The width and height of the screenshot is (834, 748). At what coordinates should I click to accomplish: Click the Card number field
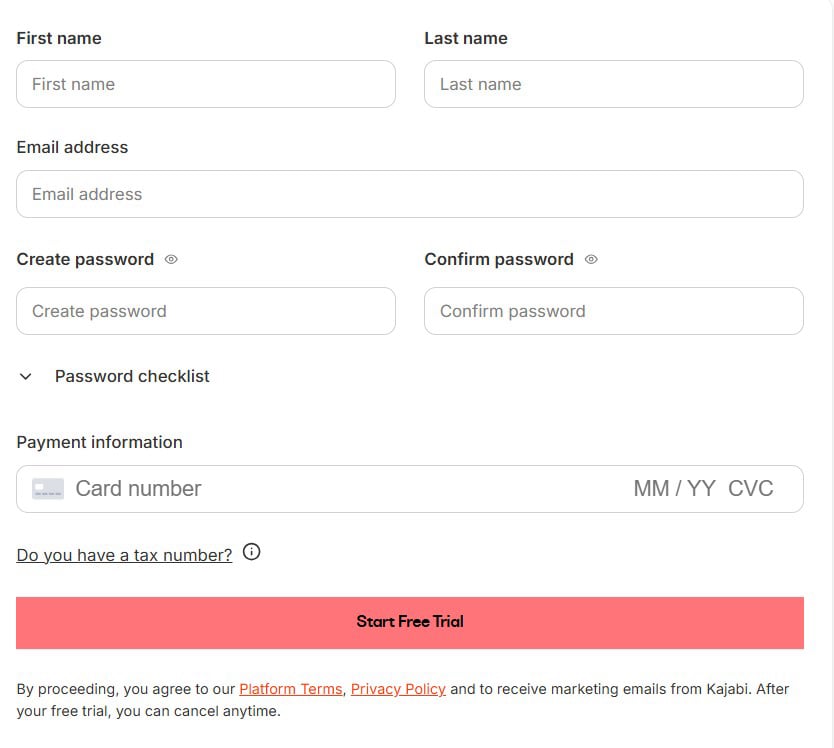click(x=300, y=489)
